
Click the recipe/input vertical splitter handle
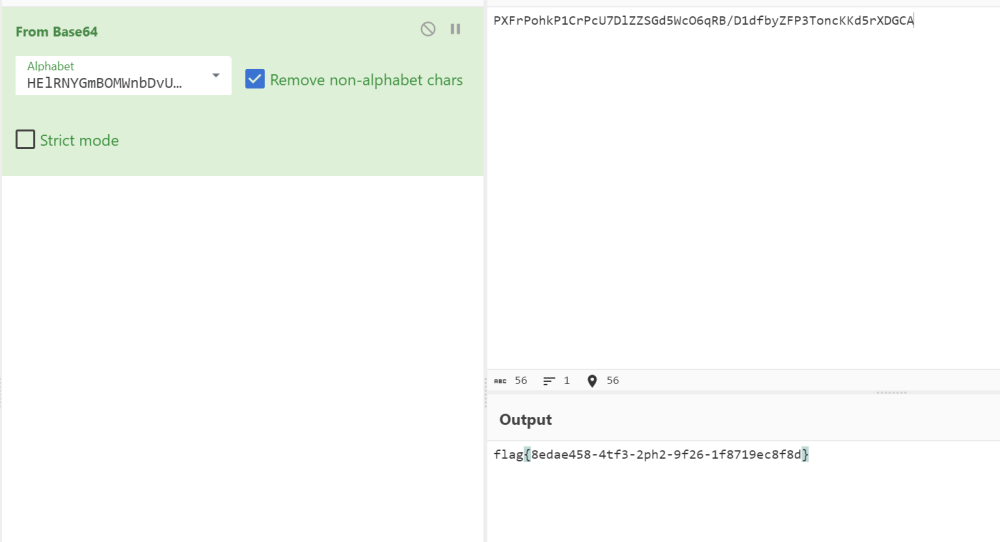click(485, 392)
